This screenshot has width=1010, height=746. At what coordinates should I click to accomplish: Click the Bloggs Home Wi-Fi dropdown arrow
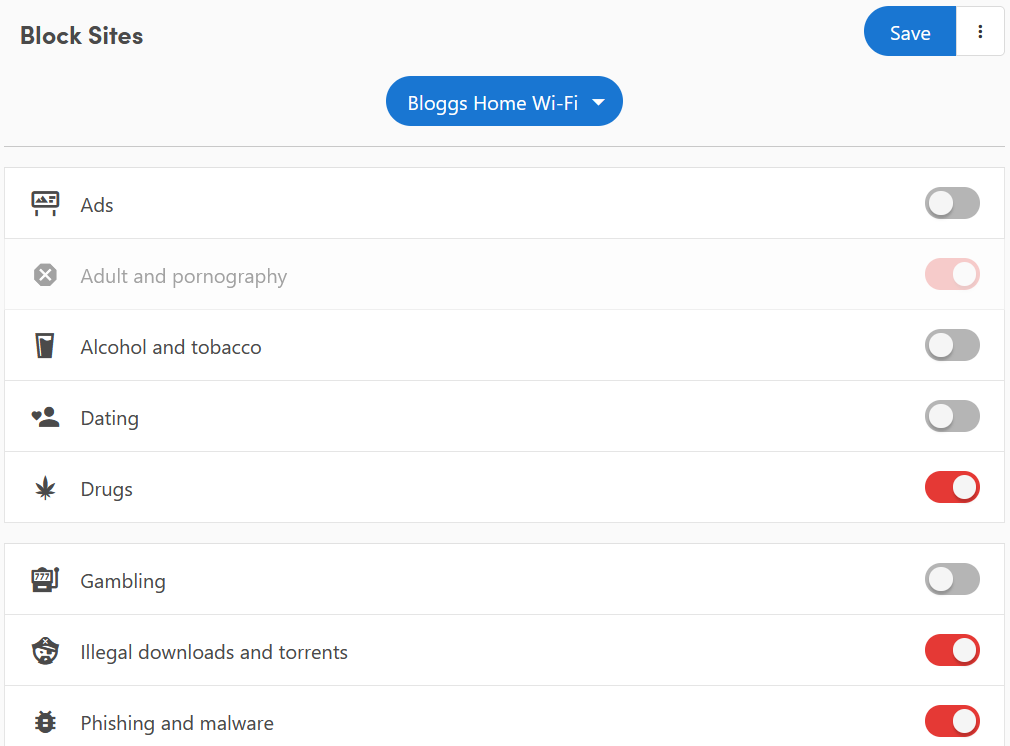[x=598, y=102]
